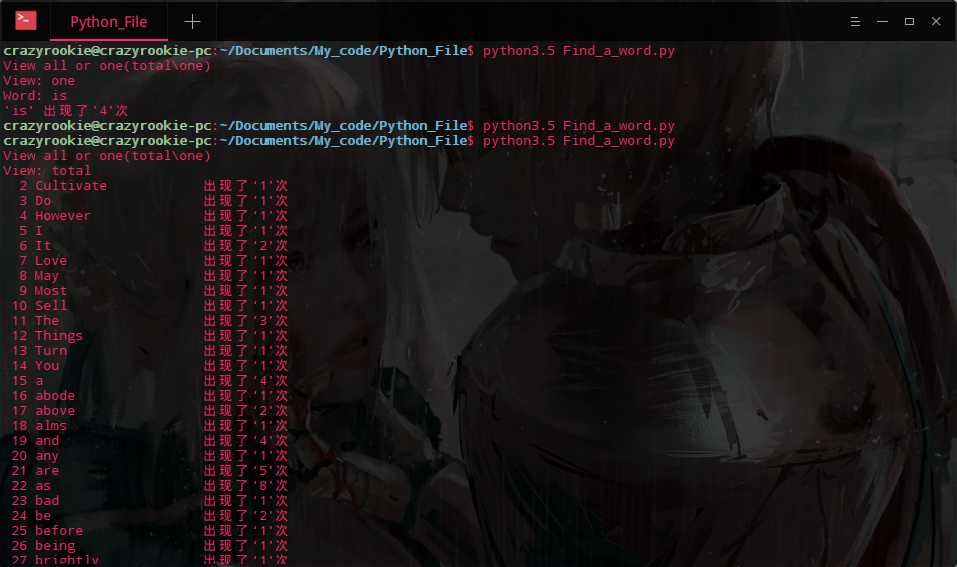Click the word 'and' in row 19

(x=47, y=441)
